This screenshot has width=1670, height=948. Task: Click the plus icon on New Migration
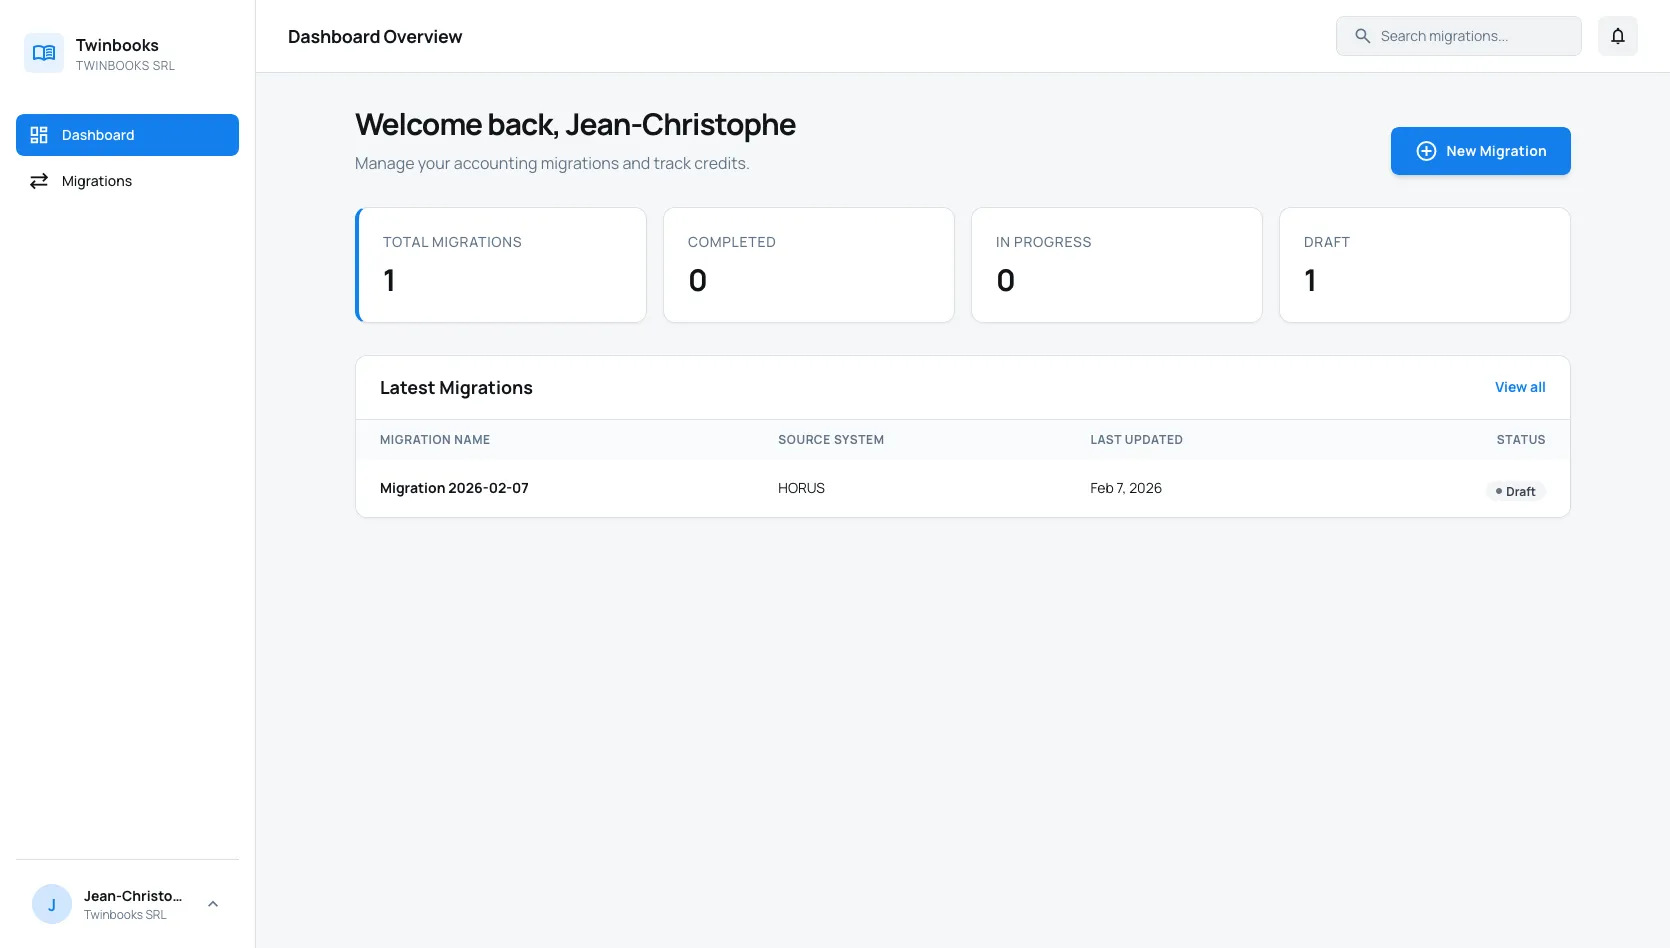pyautogui.click(x=1426, y=151)
